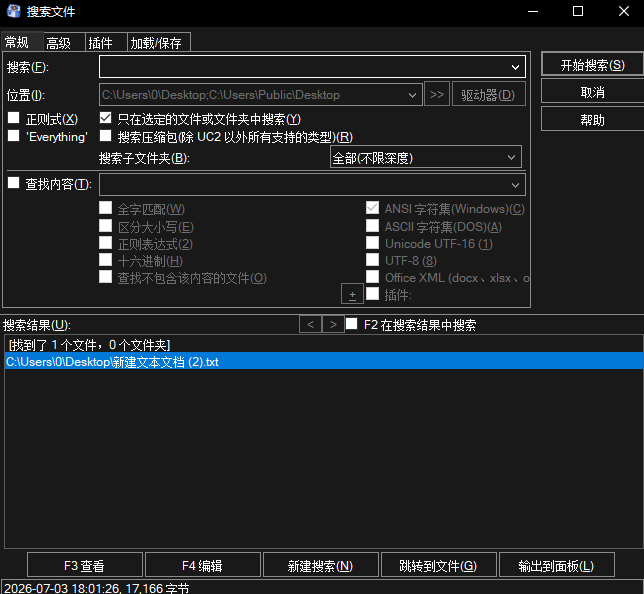Screen dimensions: 644x594
Task: Toggle 查找不包含该内容的文件(O) checkbox
Action: point(106,277)
